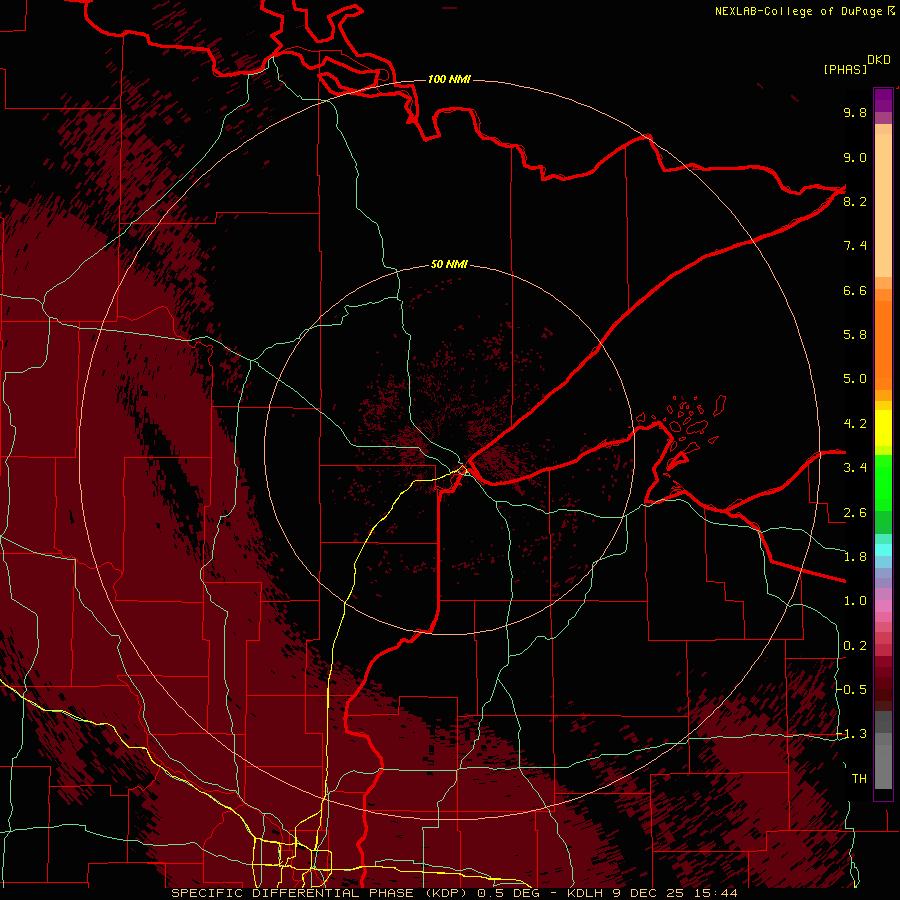Pick the cyan color bar segment
The image size is (900, 900).
(x=883, y=549)
